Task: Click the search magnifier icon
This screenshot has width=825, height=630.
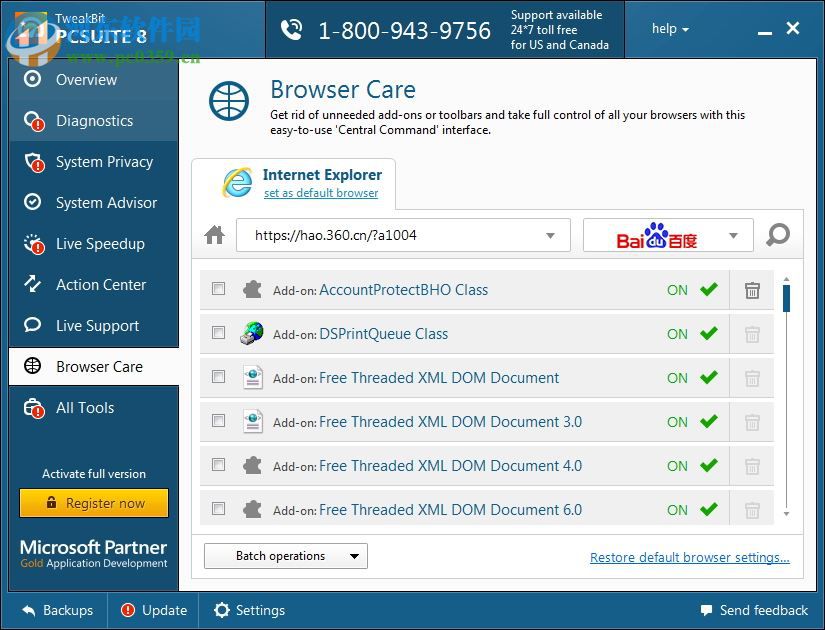Action: pyautogui.click(x=778, y=235)
